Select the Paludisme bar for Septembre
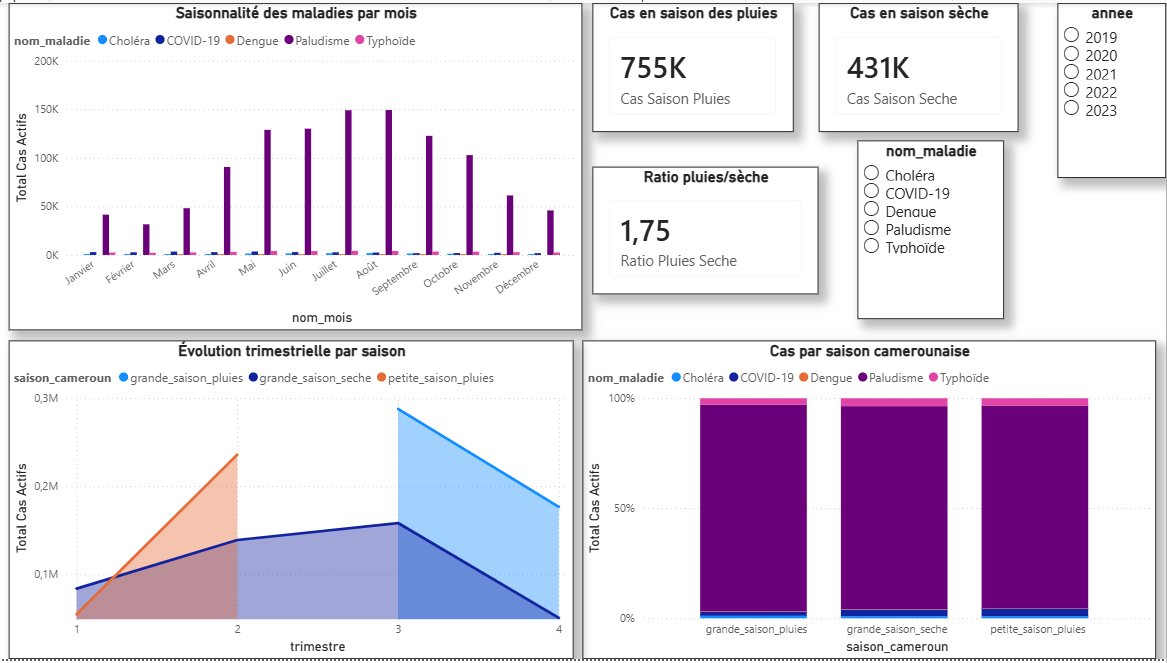Image resolution: width=1167 pixels, height=663 pixels. (429, 196)
